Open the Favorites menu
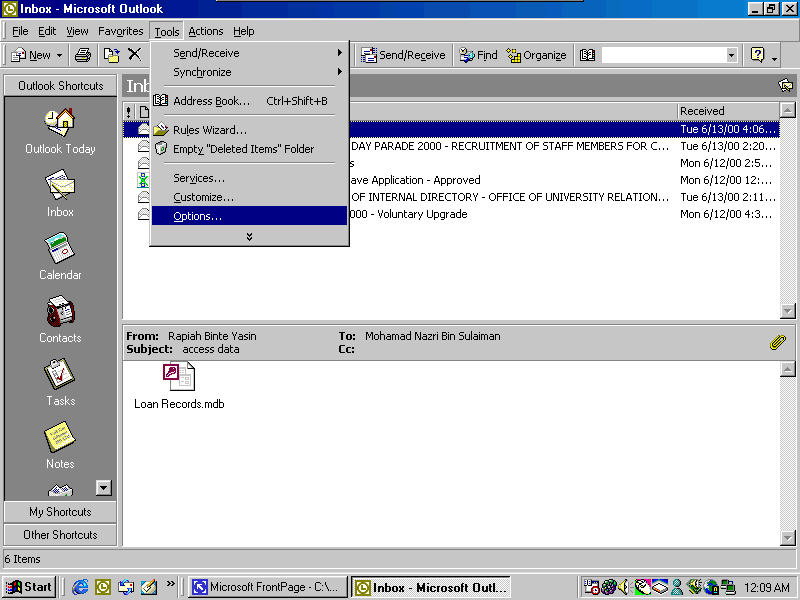The width and height of the screenshot is (800, 600). point(120,31)
